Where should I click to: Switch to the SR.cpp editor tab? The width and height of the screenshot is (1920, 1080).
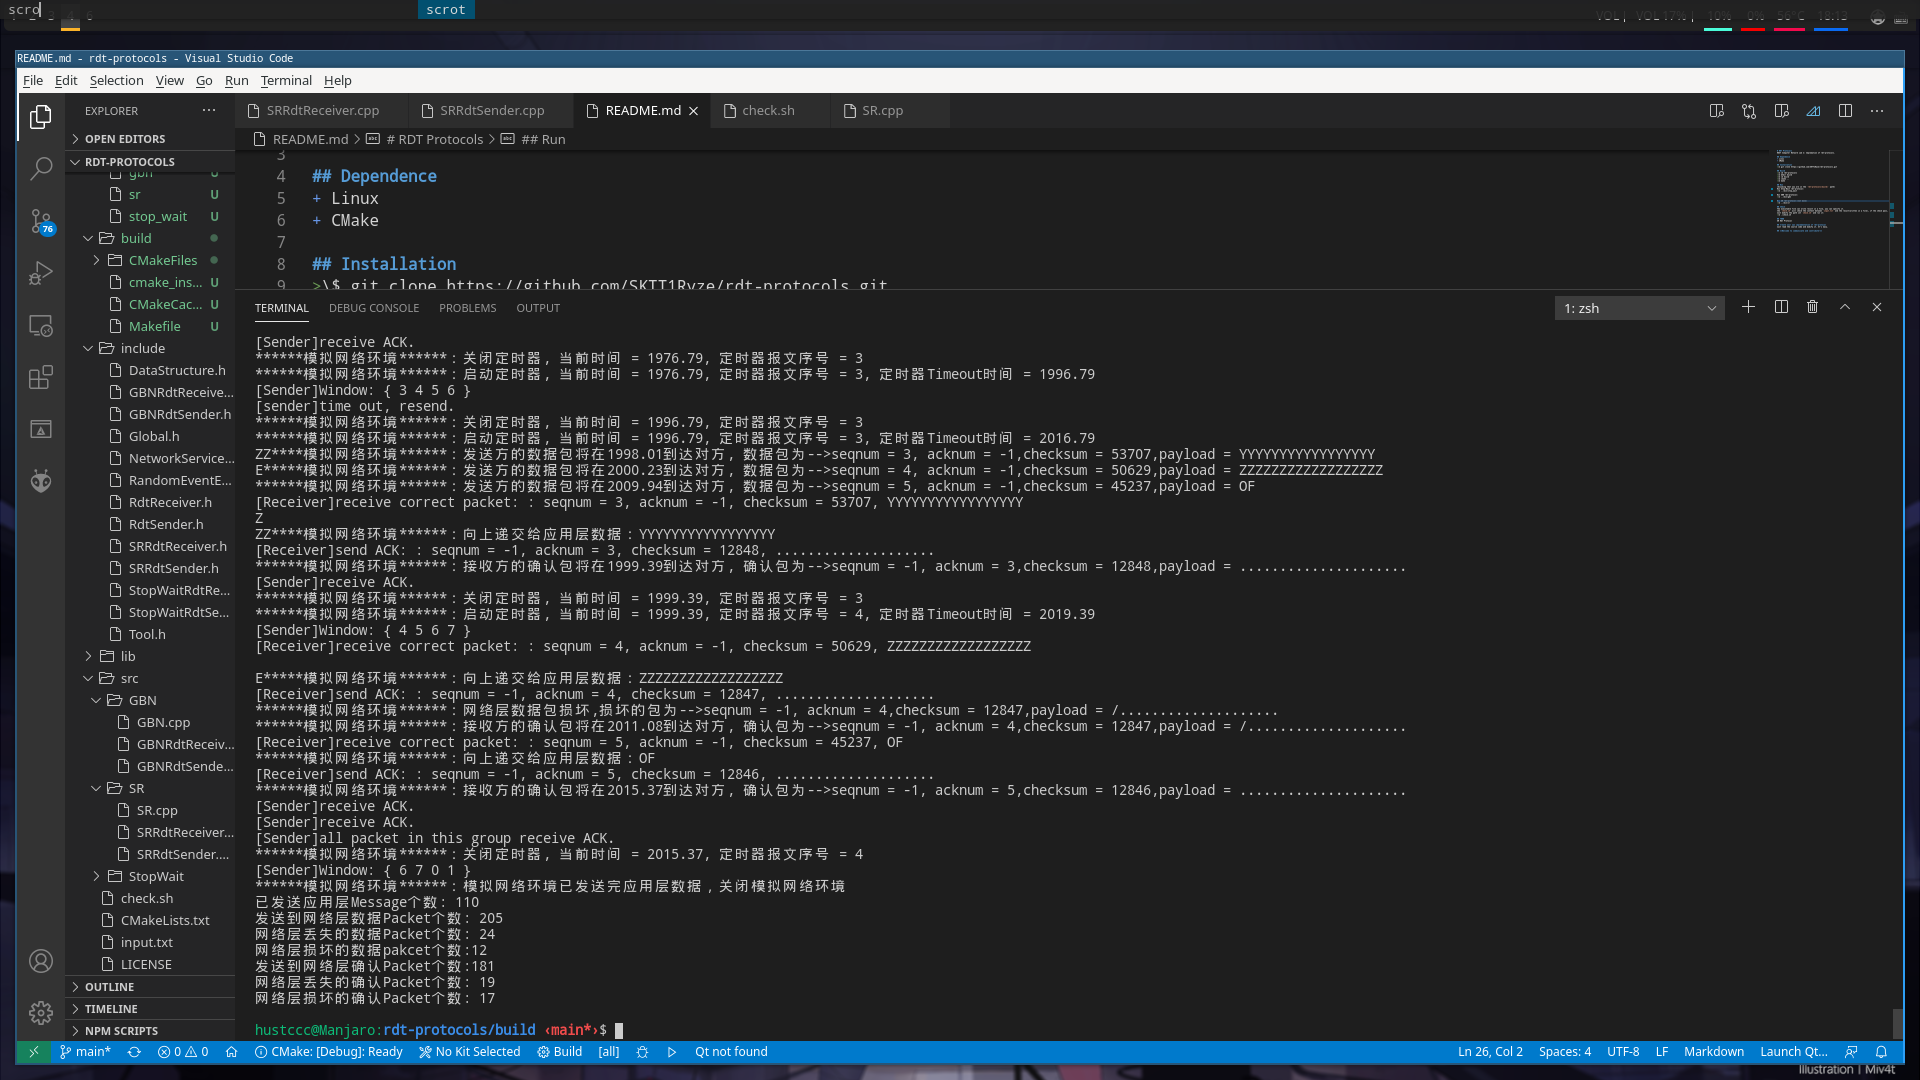coord(882,111)
